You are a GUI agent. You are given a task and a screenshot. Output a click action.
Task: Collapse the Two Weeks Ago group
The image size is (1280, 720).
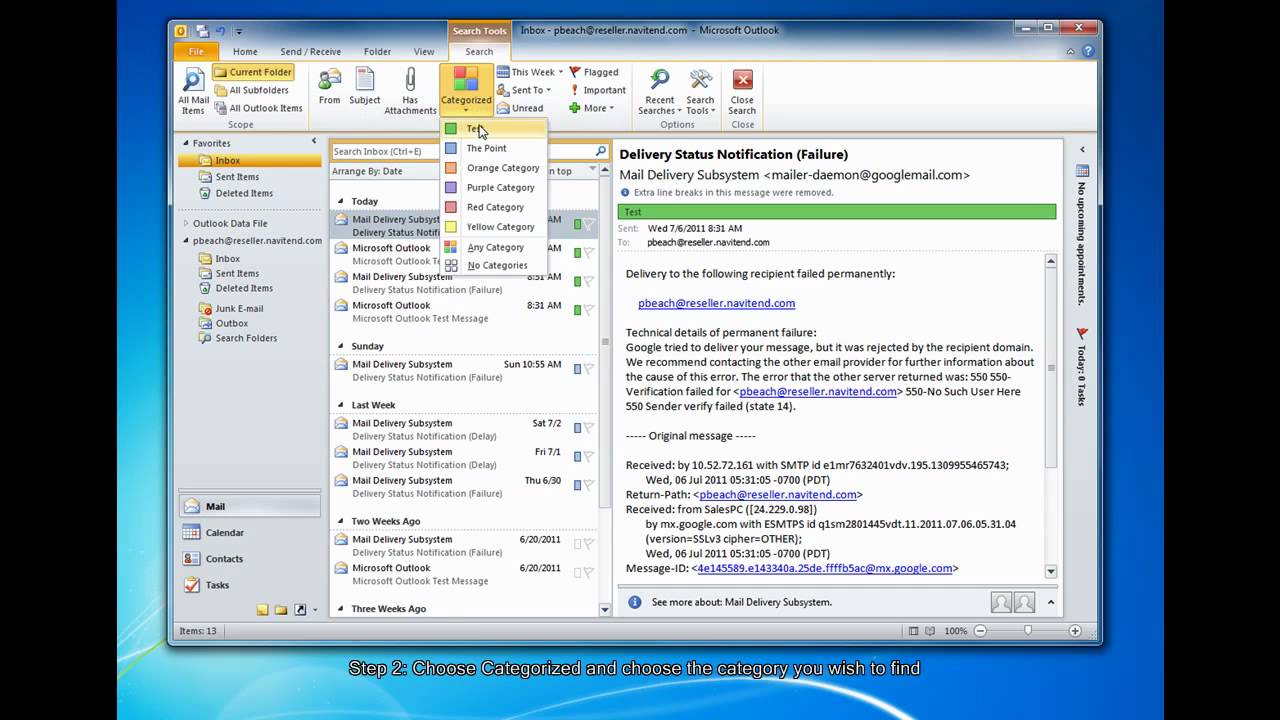(341, 521)
